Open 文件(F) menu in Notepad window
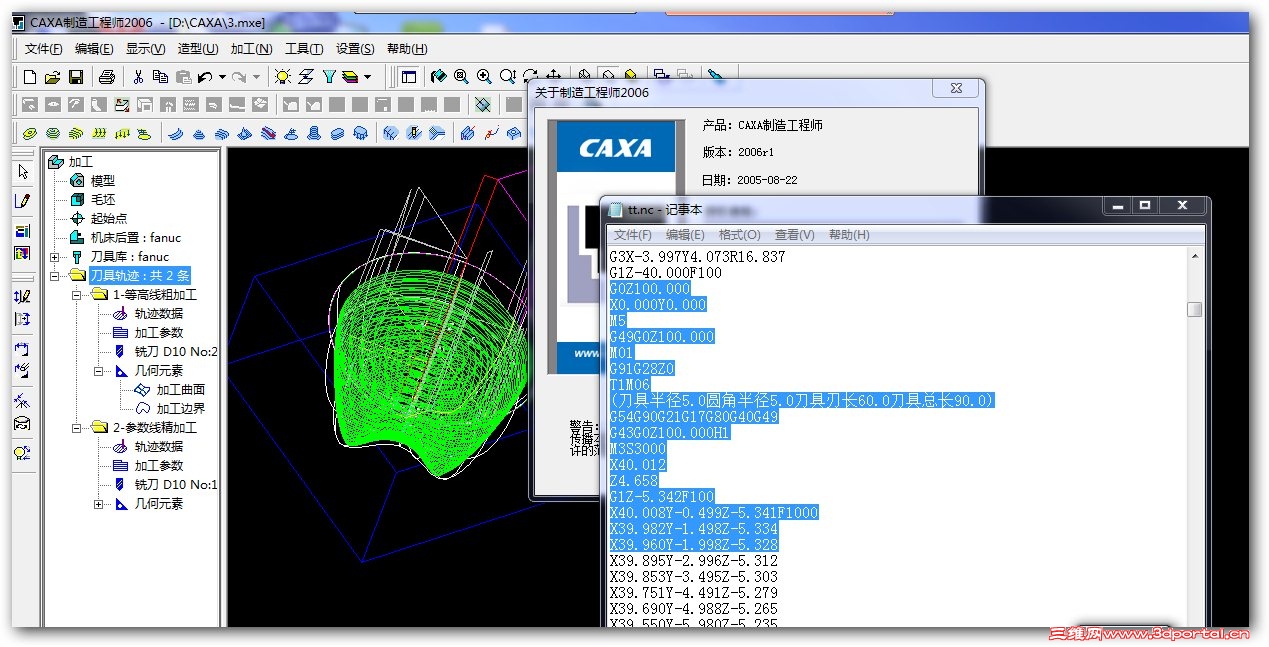The width and height of the screenshot is (1269, 647). coord(633,235)
